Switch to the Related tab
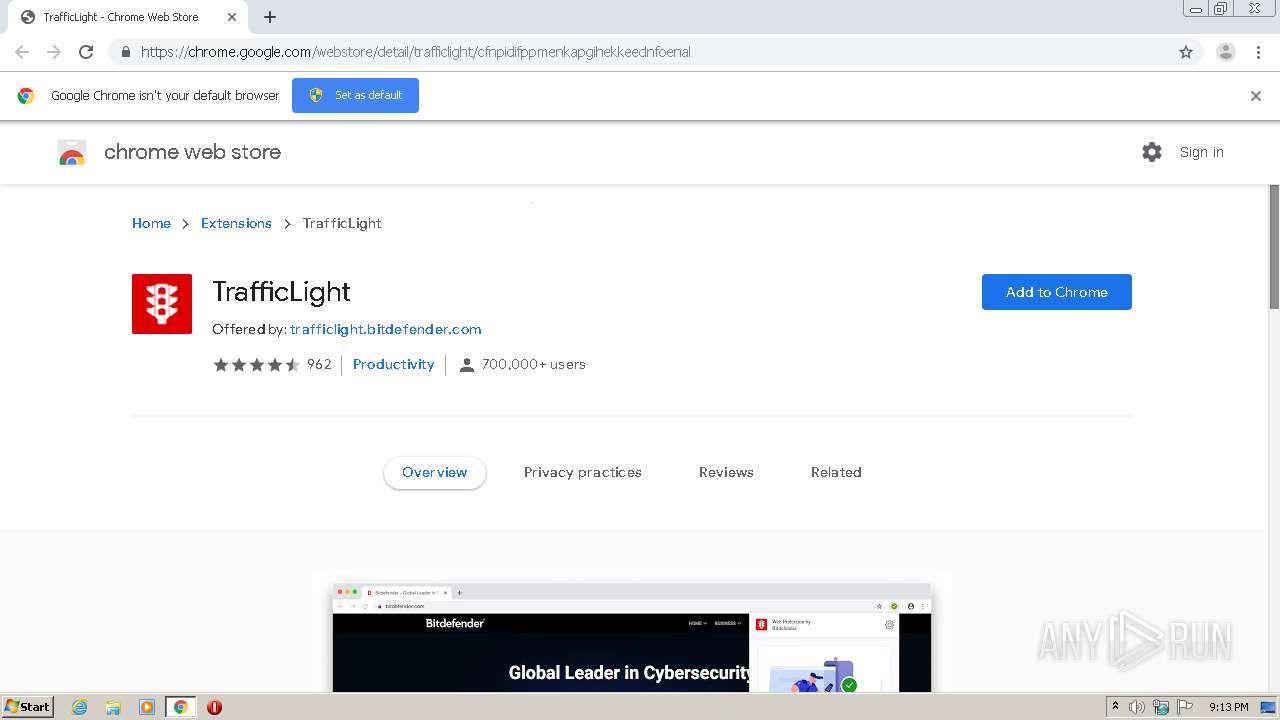The width and height of the screenshot is (1280, 720). [x=836, y=472]
